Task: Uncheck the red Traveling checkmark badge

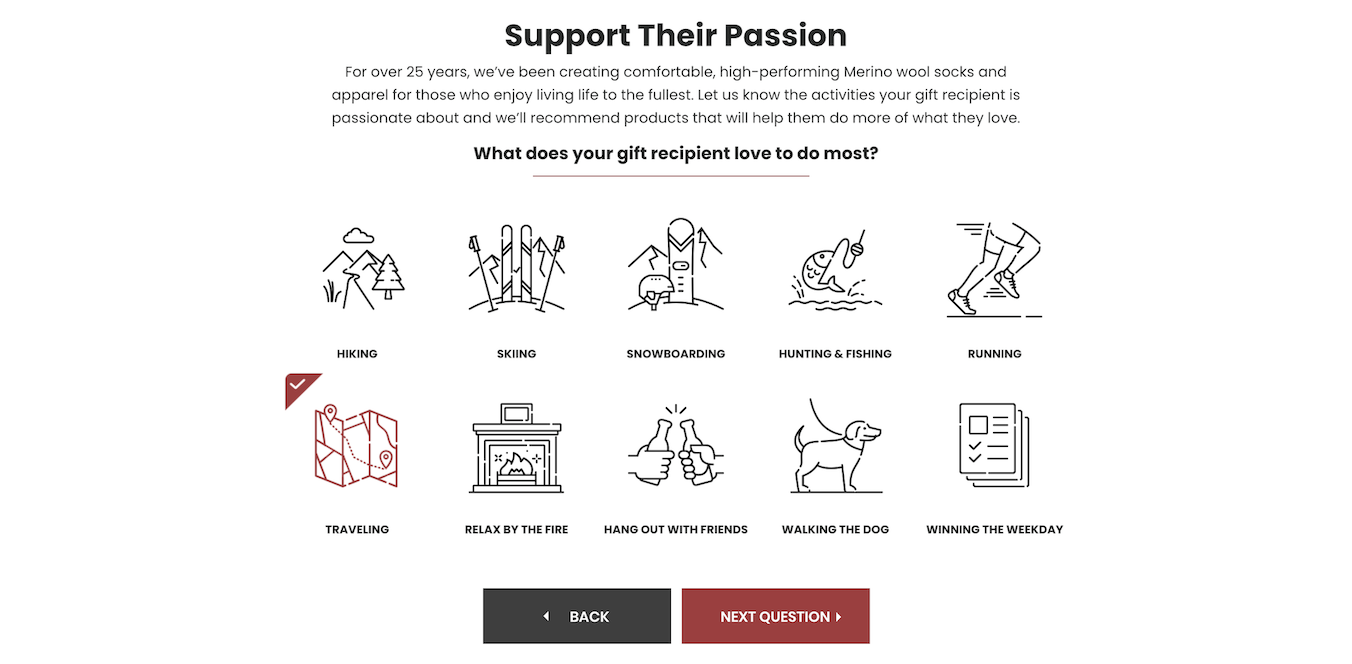Action: tap(298, 385)
